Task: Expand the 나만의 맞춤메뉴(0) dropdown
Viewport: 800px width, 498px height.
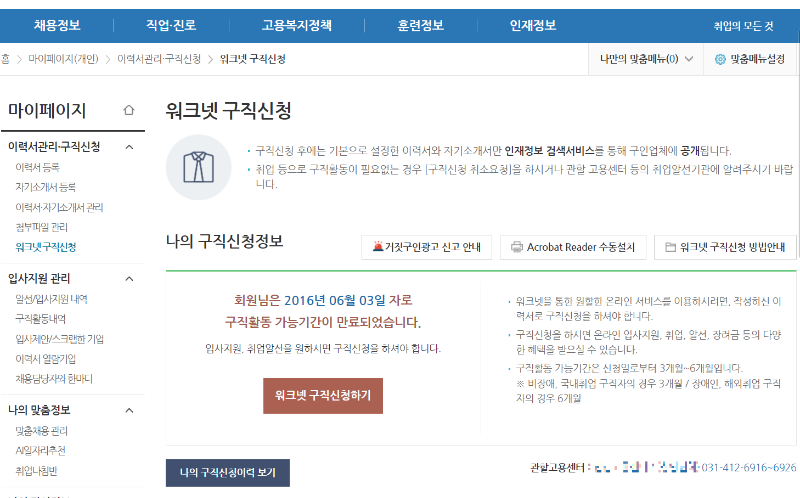Action: [646, 59]
